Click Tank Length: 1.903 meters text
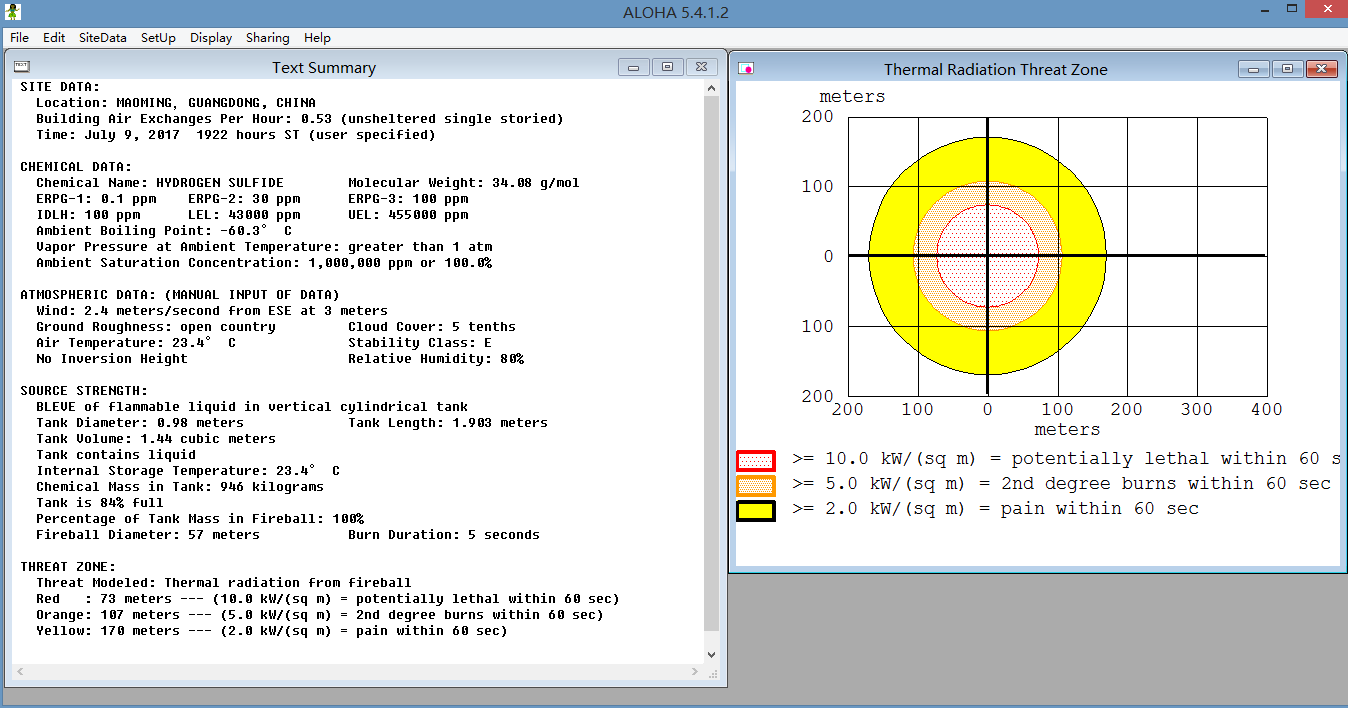The height and width of the screenshot is (708, 1348). (x=448, y=423)
